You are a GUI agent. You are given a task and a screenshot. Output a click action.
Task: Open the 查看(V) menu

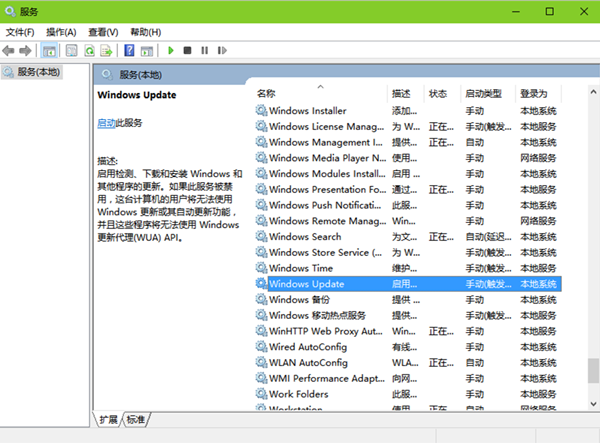(x=103, y=32)
